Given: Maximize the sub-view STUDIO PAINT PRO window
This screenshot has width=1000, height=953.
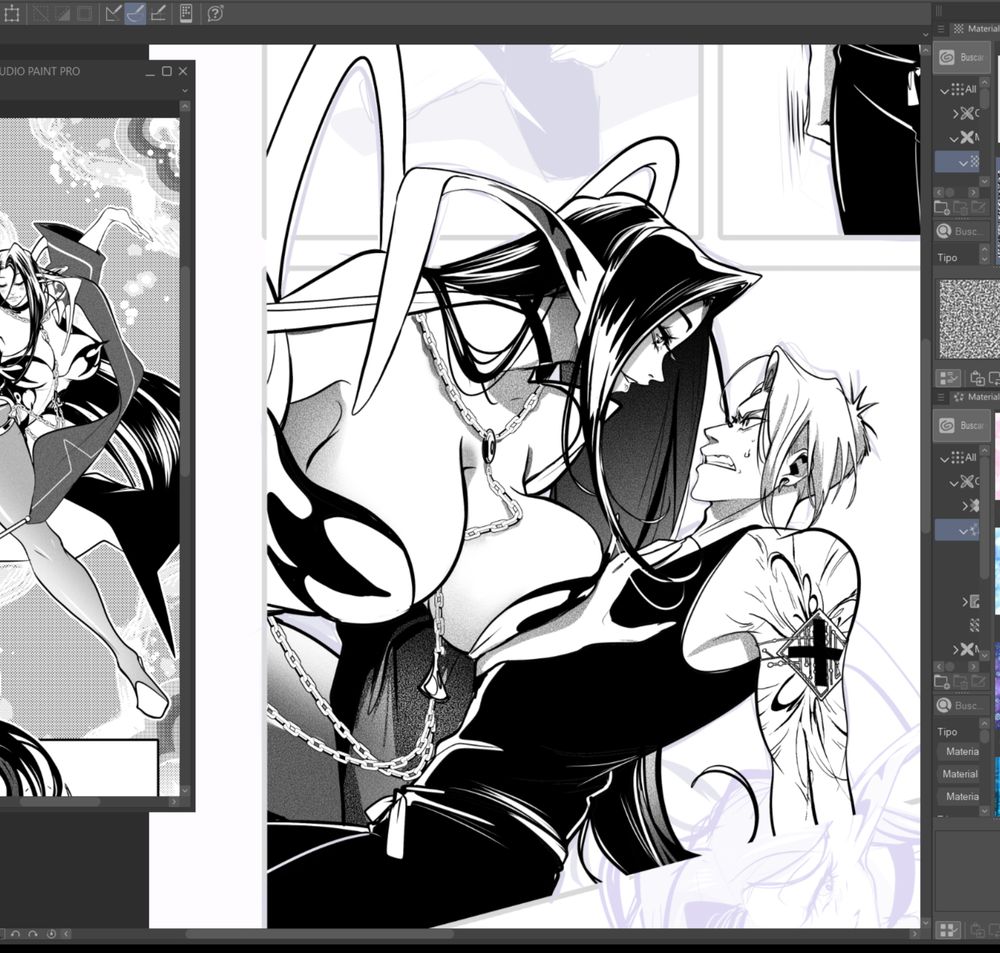Looking at the screenshot, I should coord(166,71).
